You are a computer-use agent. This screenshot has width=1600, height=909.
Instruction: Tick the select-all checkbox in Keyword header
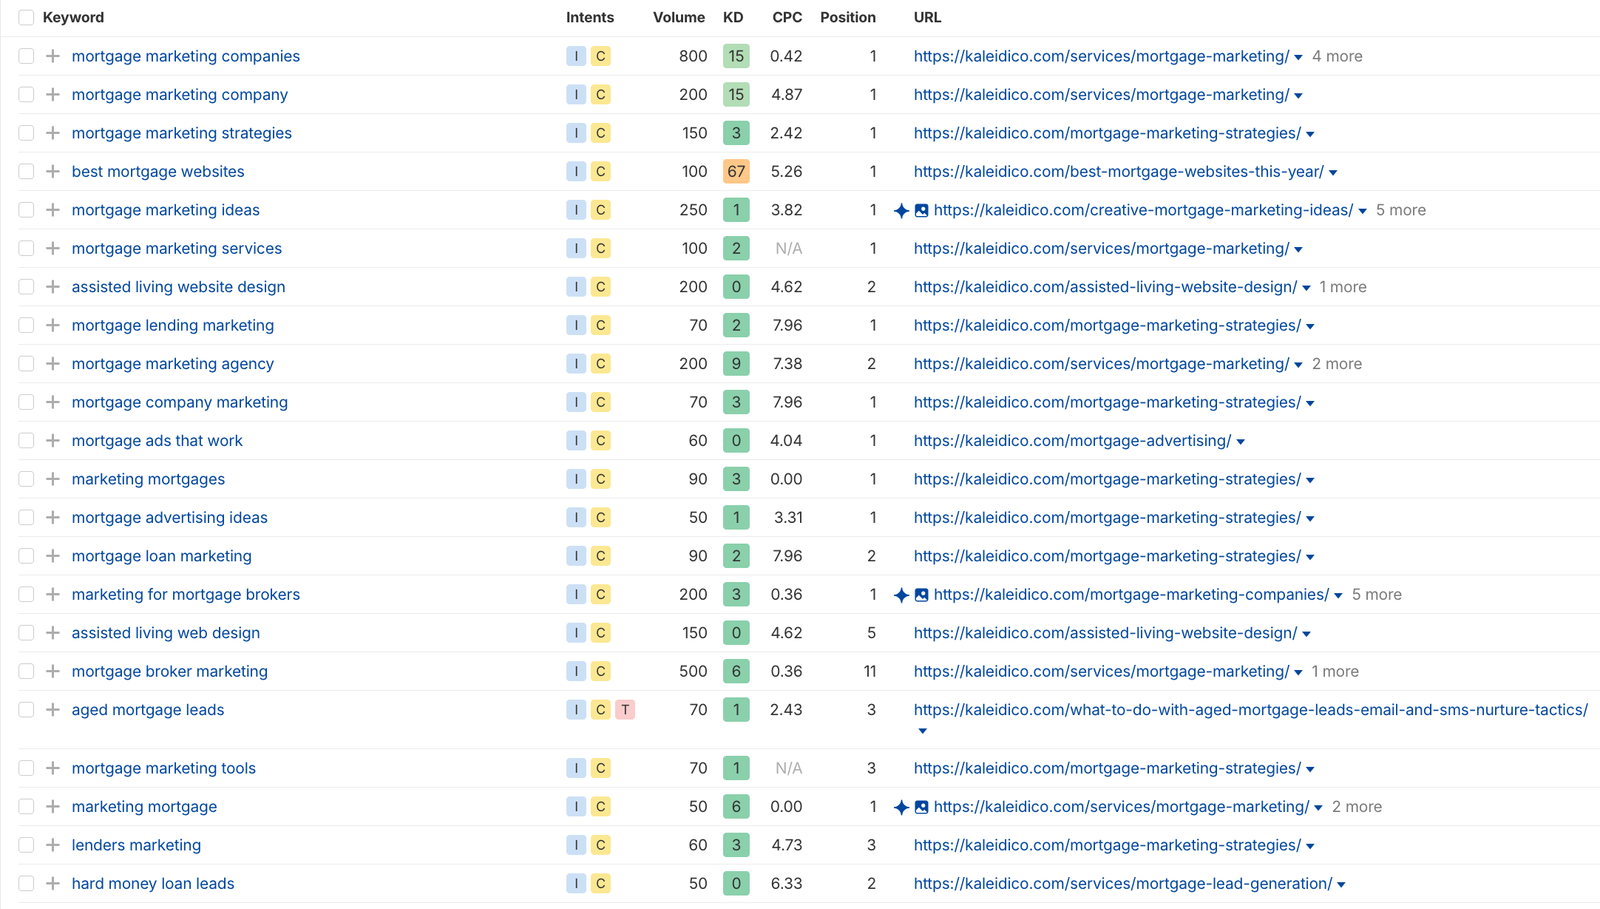(26, 18)
